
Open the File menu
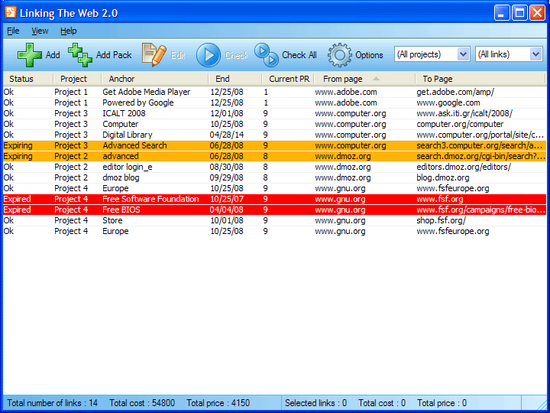point(13,31)
